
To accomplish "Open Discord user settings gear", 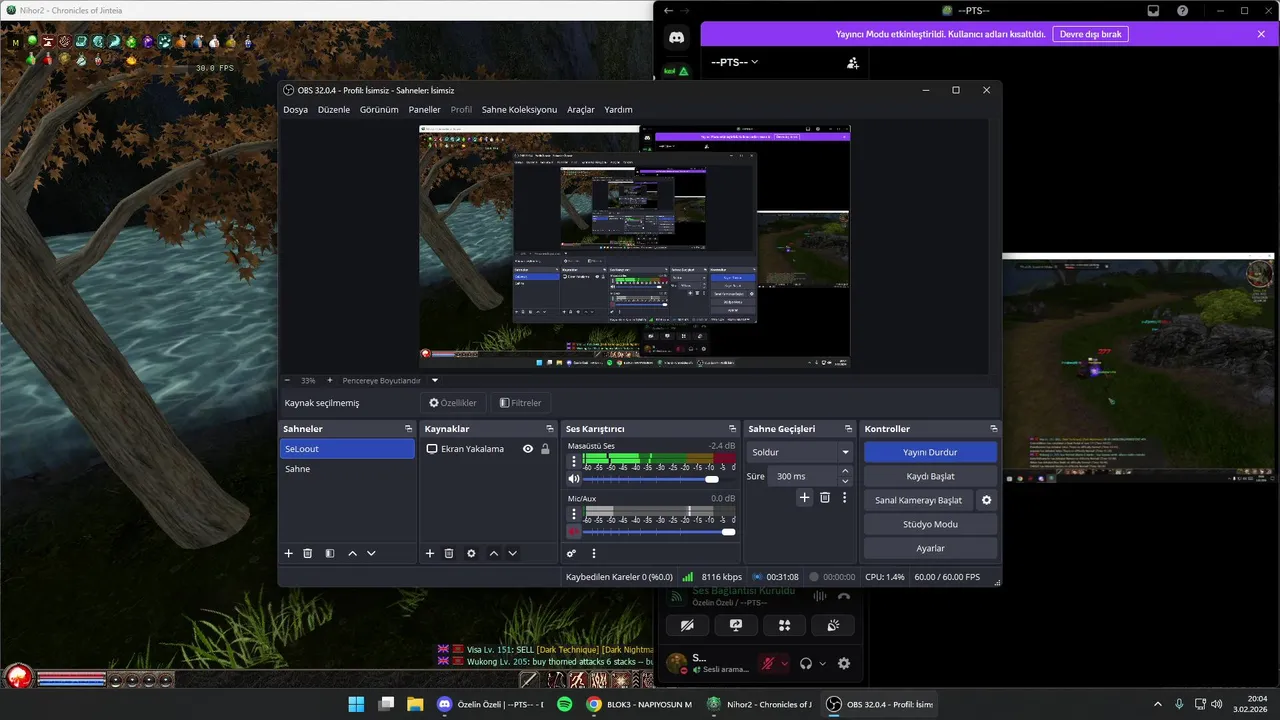I will click(844, 663).
